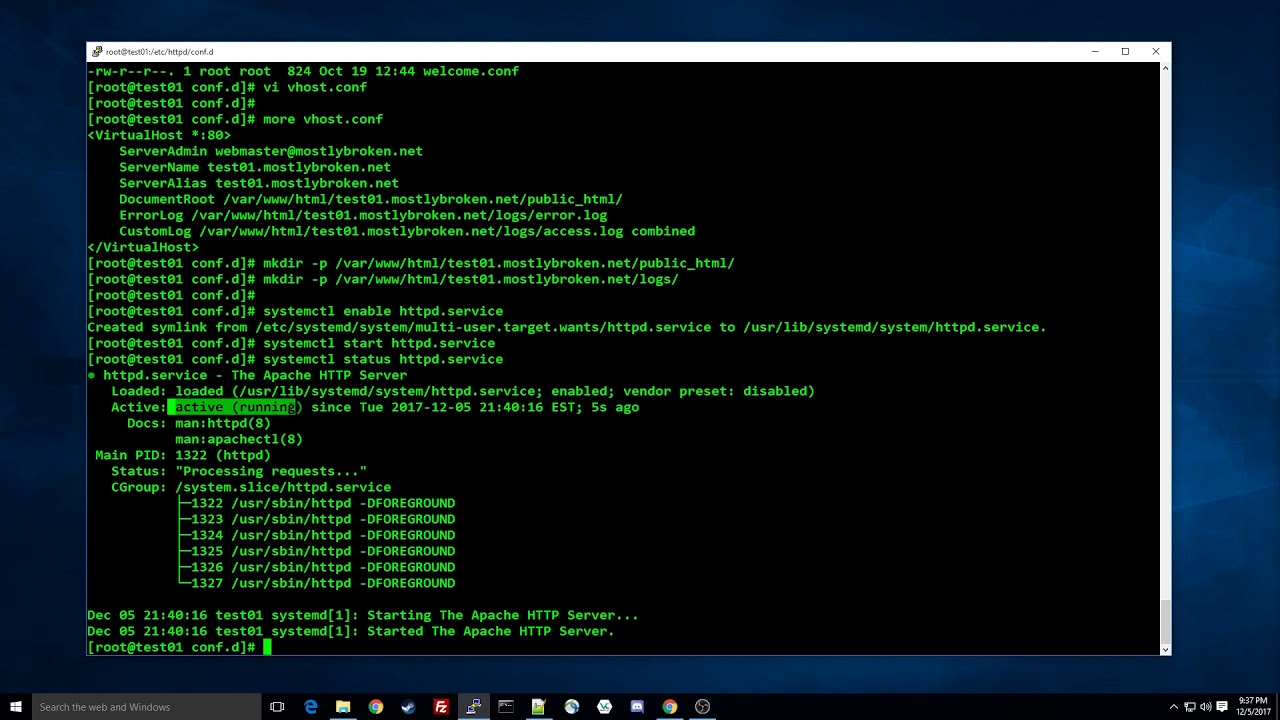The width and height of the screenshot is (1280, 720).
Task: Open the taskbar clock and date
Action: (1251, 707)
